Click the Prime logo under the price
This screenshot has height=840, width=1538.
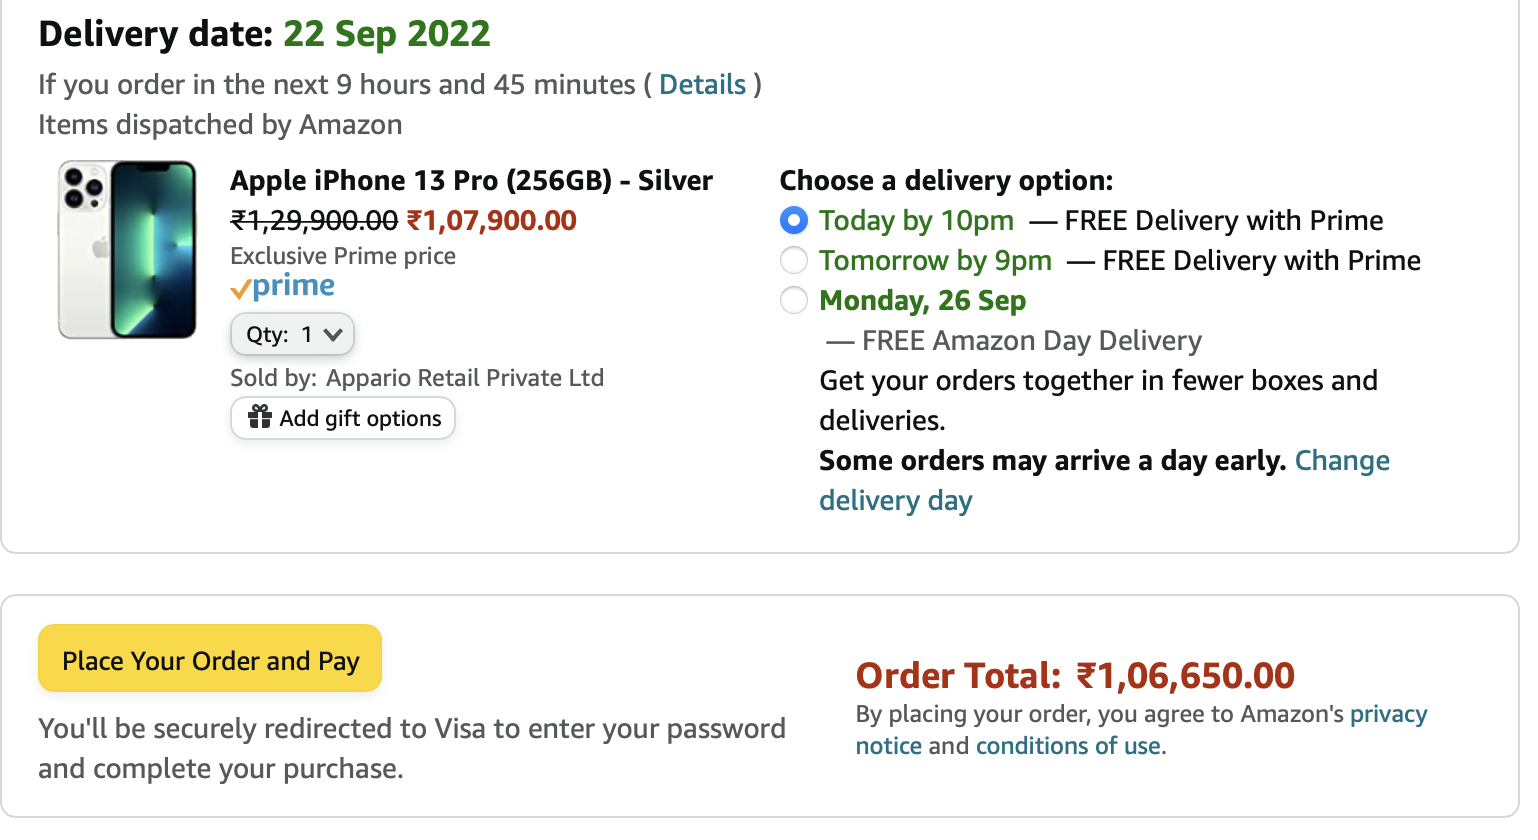click(283, 287)
